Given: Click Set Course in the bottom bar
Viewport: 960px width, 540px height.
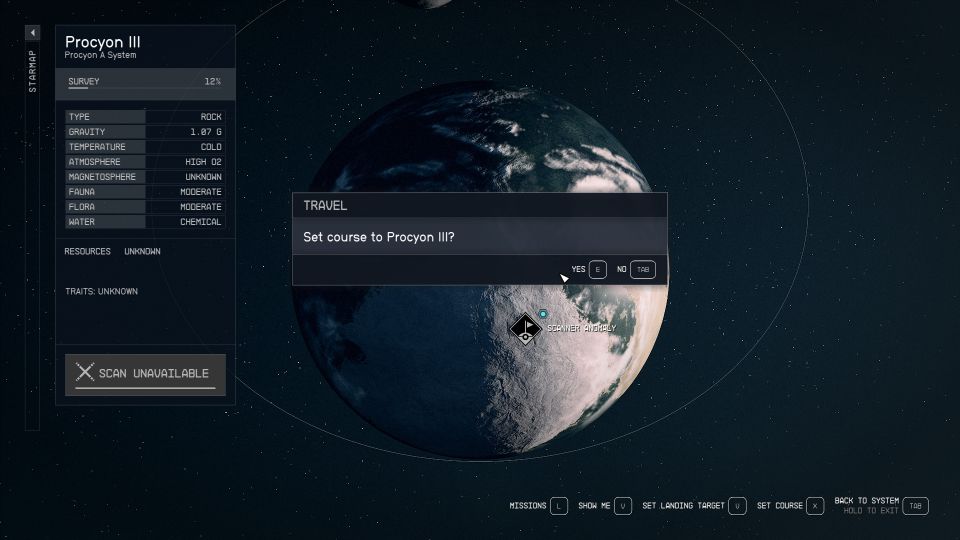Looking at the screenshot, I should pos(779,506).
